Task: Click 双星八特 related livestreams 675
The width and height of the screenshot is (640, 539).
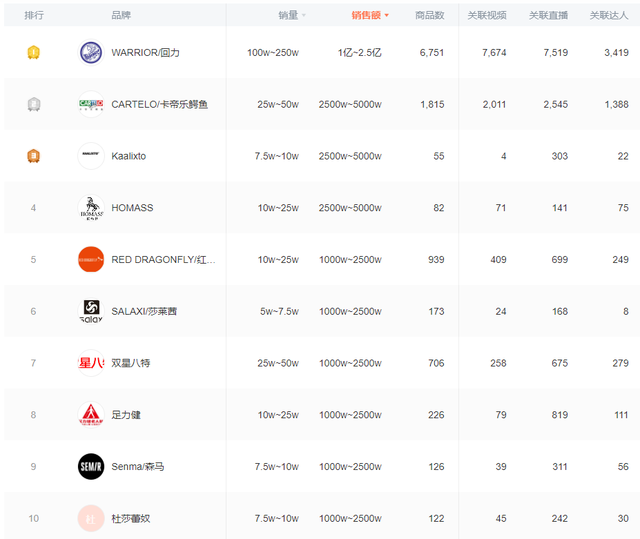Action: (560, 363)
